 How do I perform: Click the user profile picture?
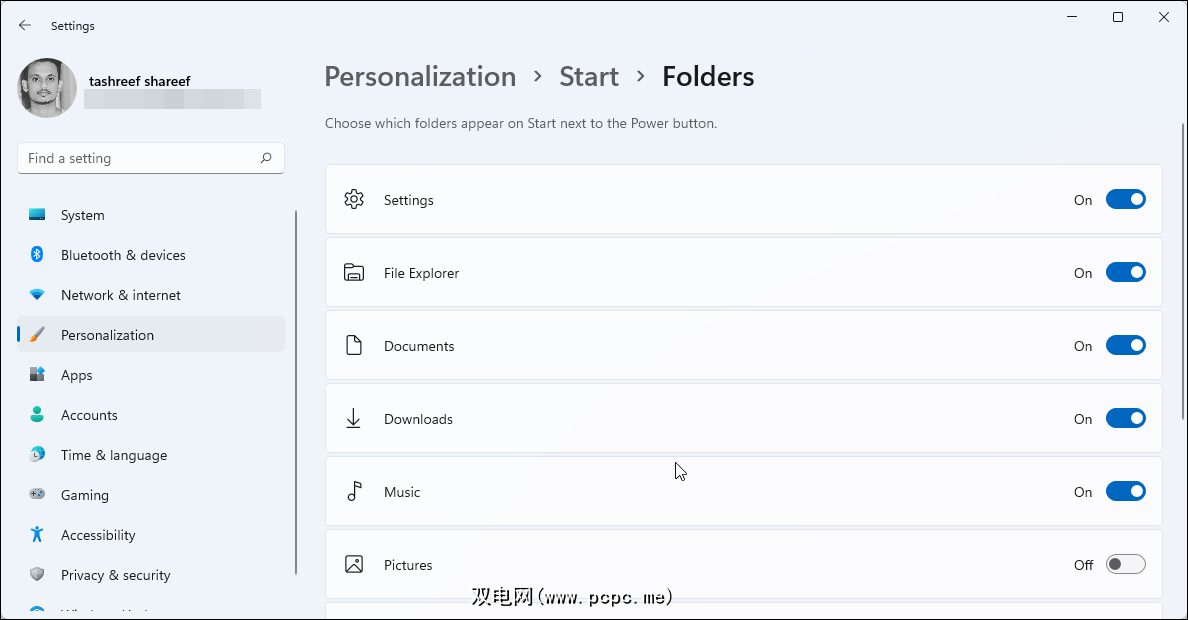tap(47, 88)
